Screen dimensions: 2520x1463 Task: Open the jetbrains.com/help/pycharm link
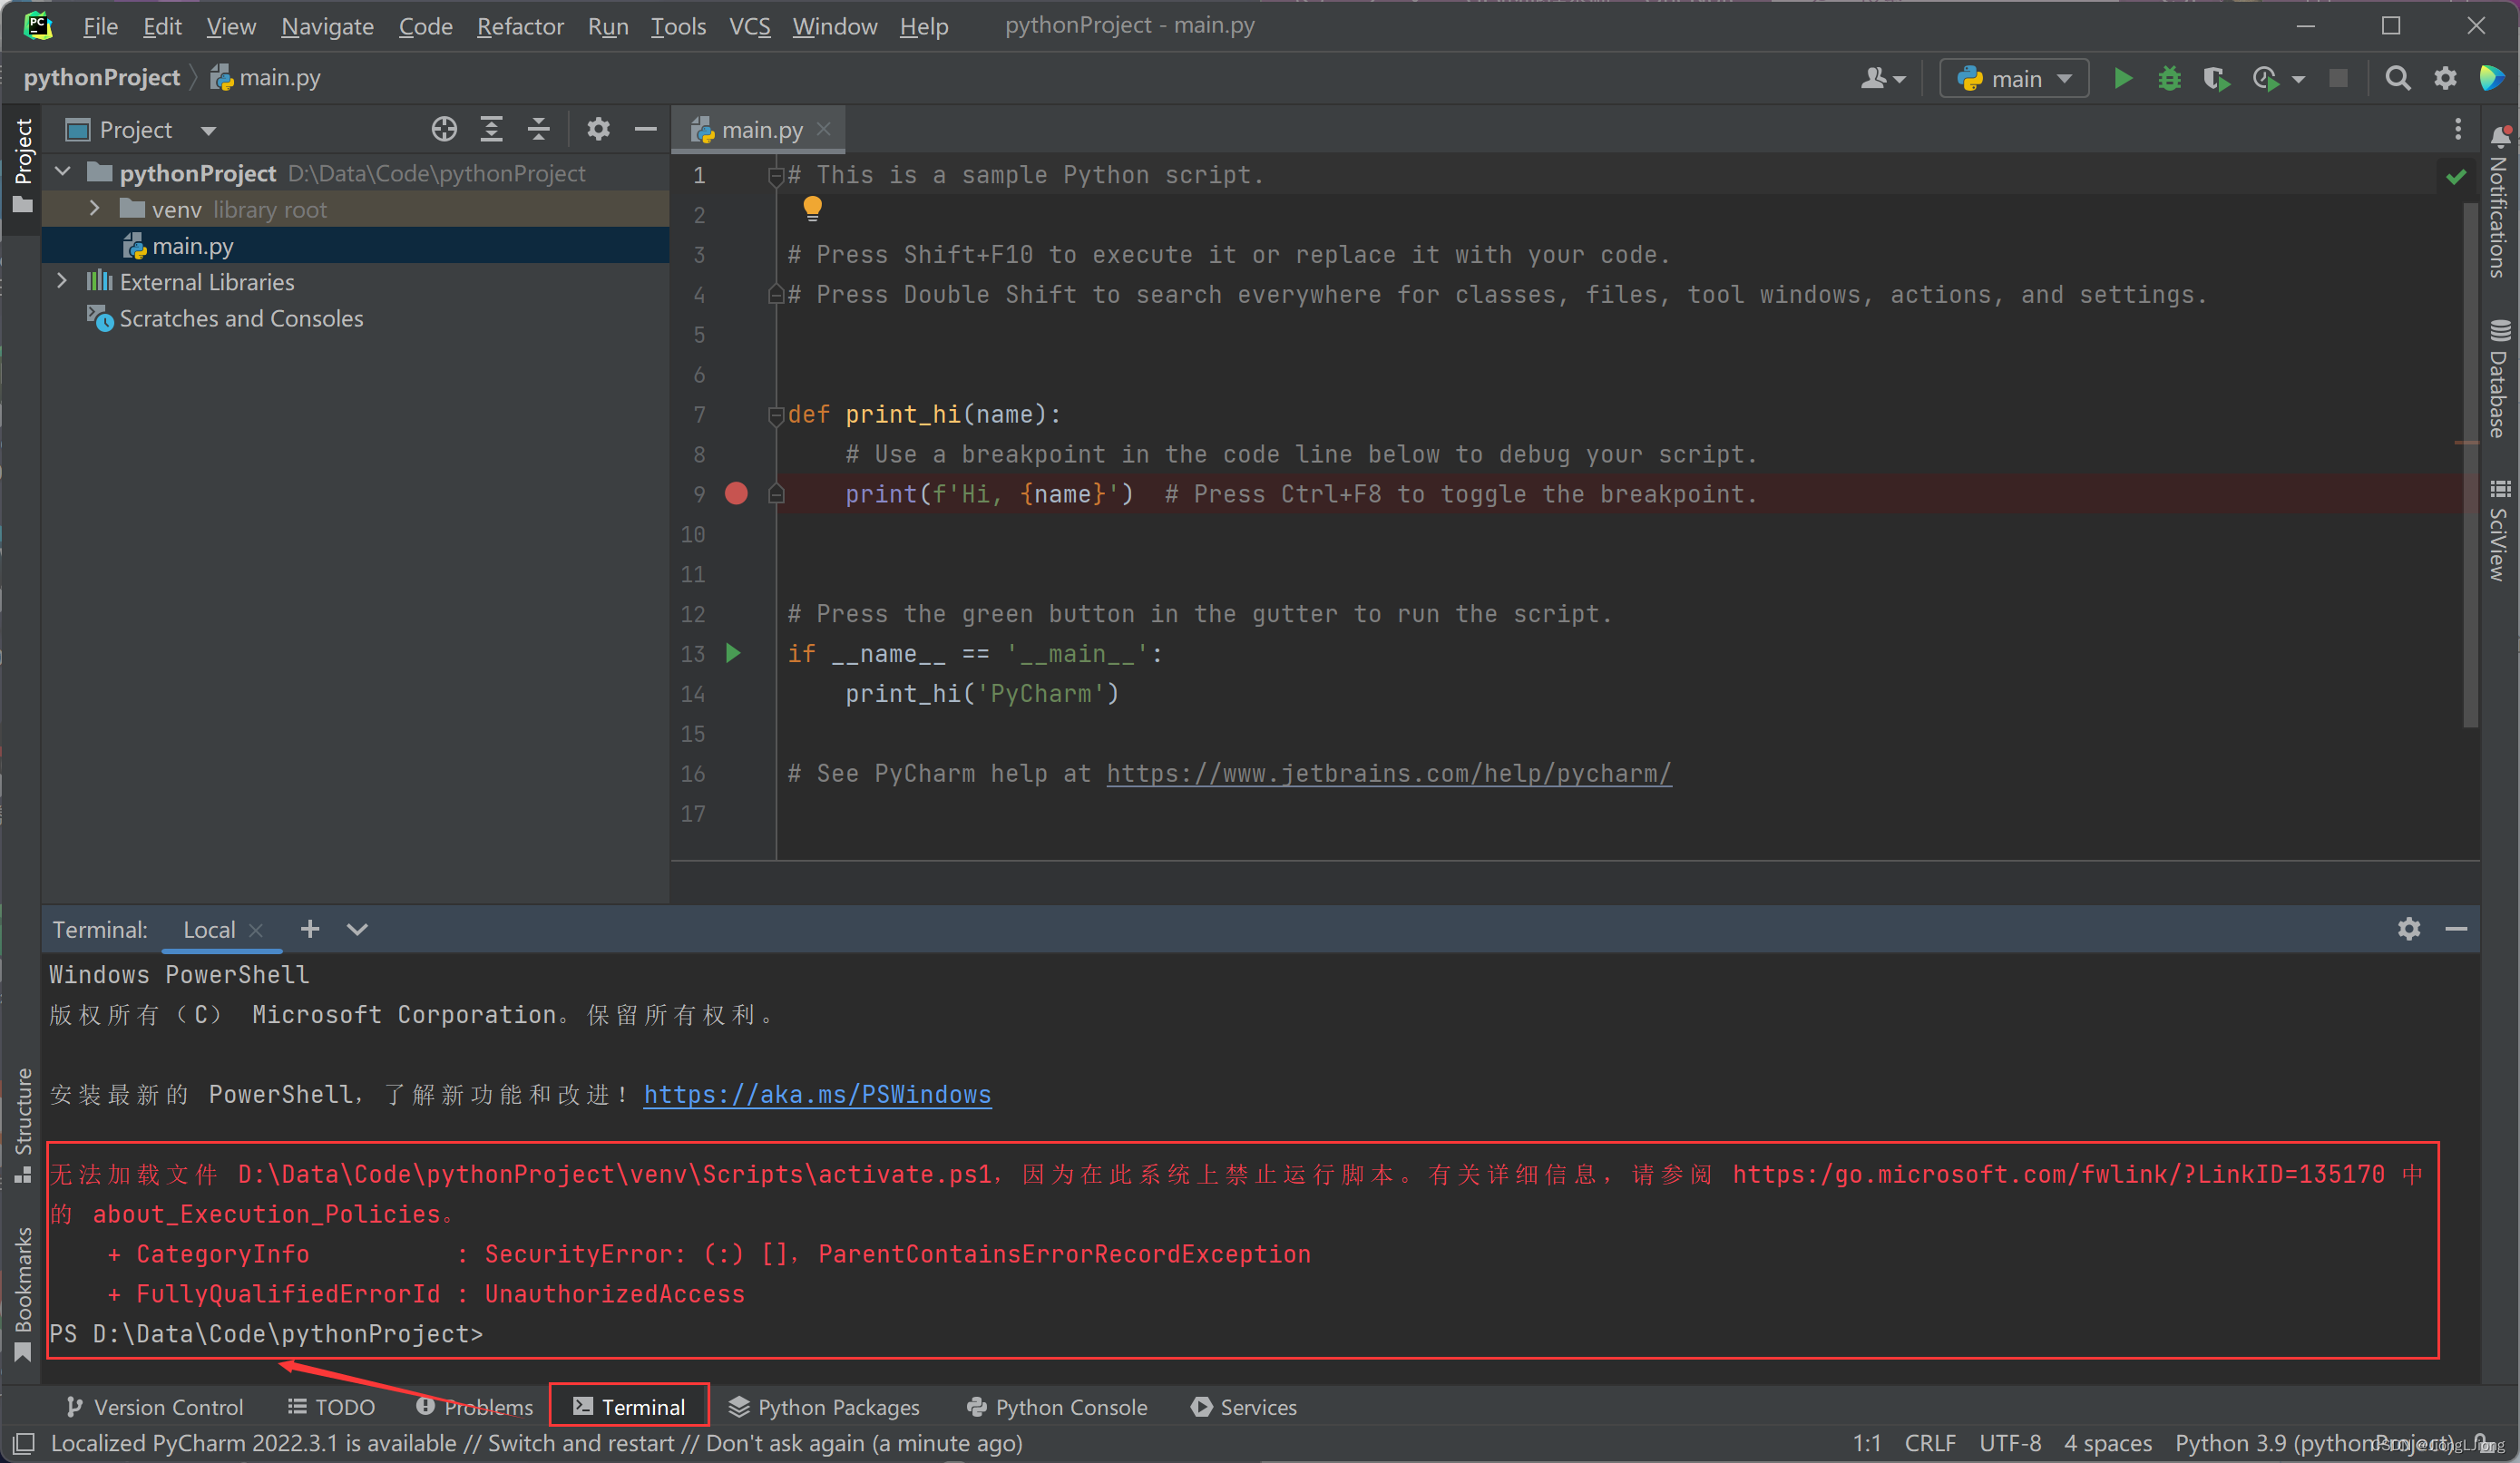tap(1388, 773)
